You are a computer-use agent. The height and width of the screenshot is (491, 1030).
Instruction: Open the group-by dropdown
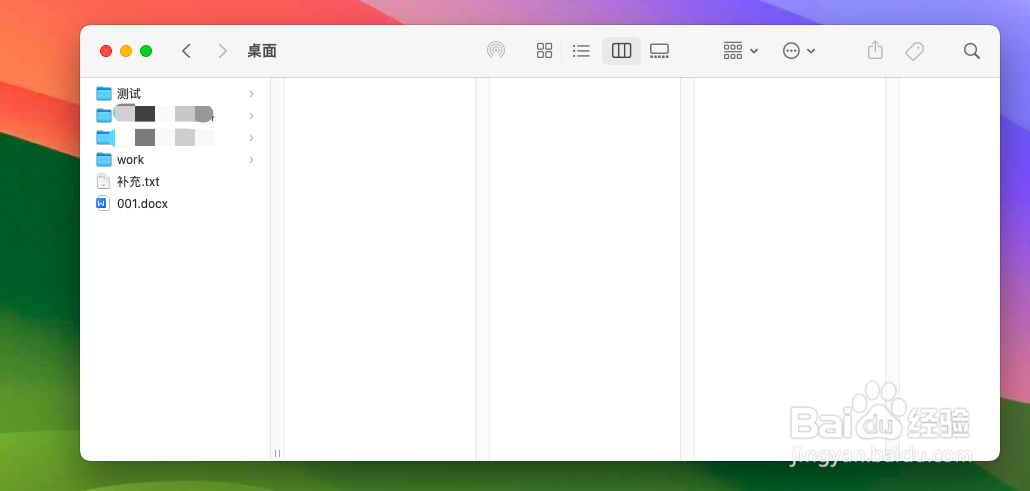tap(740, 51)
